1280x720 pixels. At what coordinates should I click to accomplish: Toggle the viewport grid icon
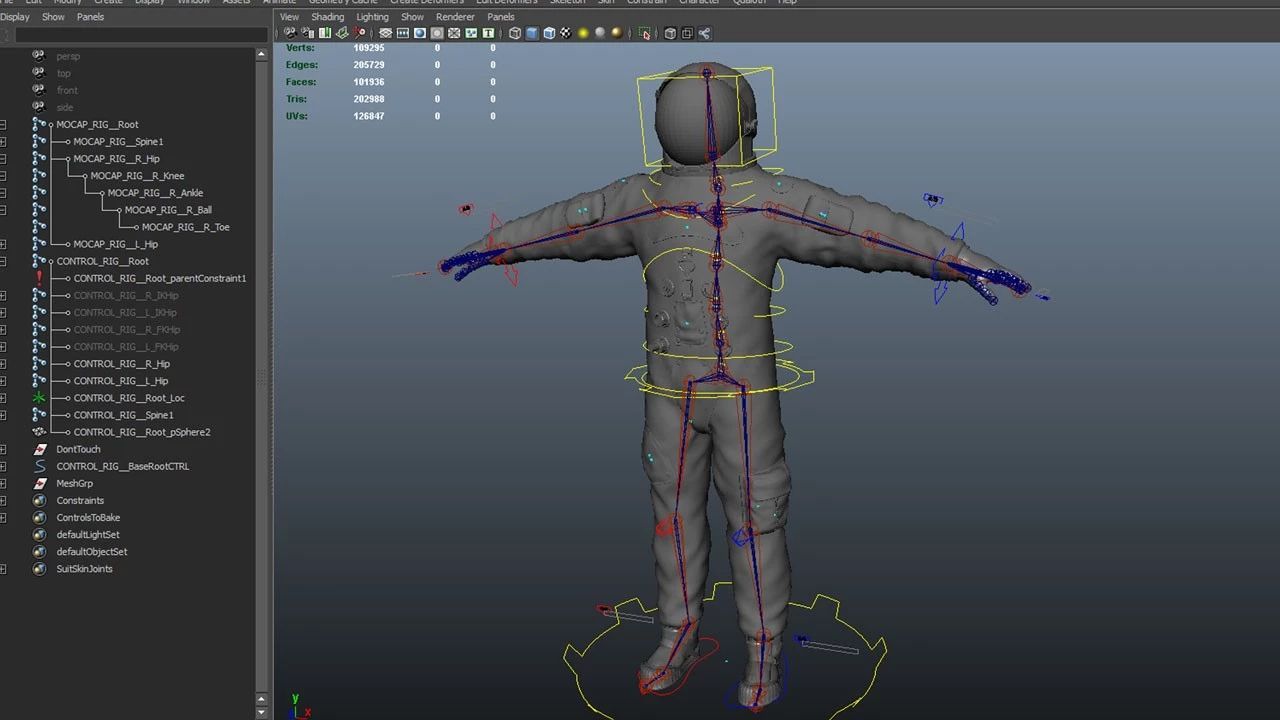[385, 33]
